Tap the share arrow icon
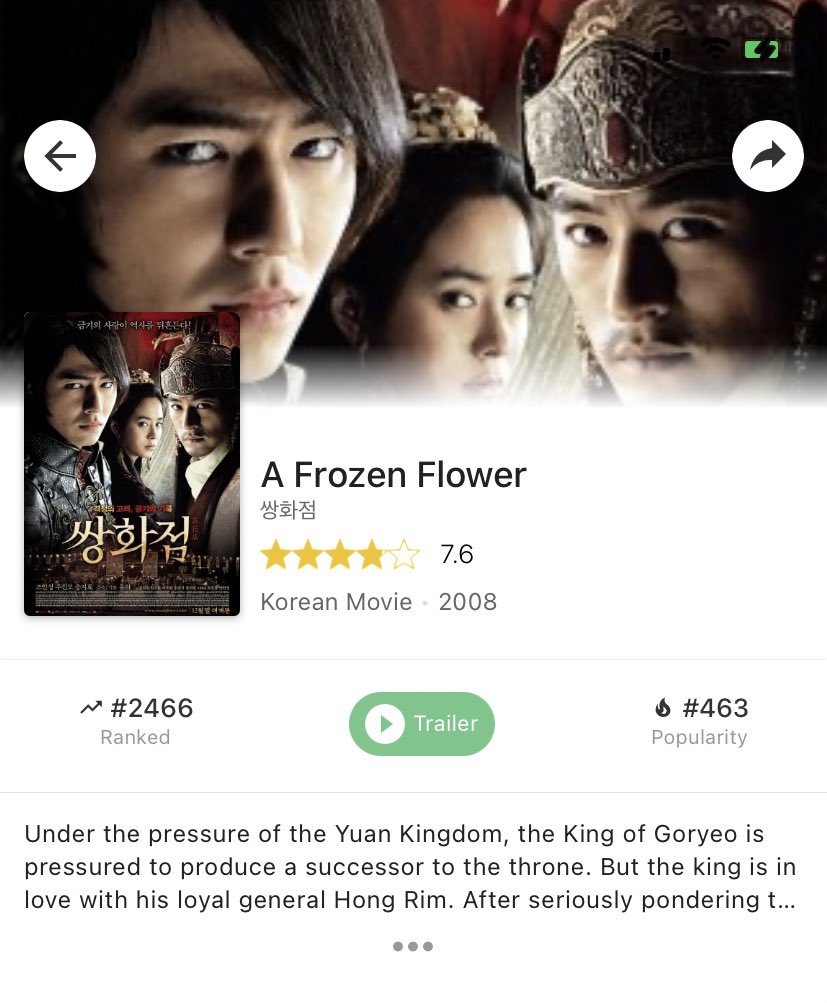This screenshot has height=1003, width=827. 768,156
